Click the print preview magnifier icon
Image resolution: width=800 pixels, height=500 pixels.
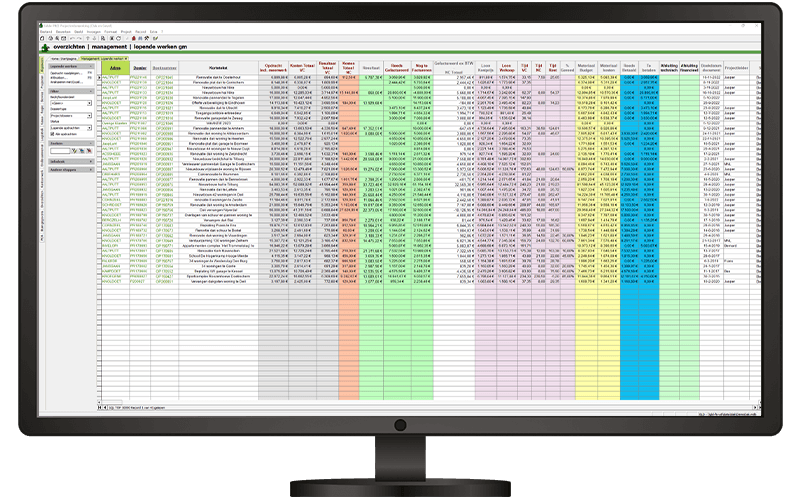57,38
